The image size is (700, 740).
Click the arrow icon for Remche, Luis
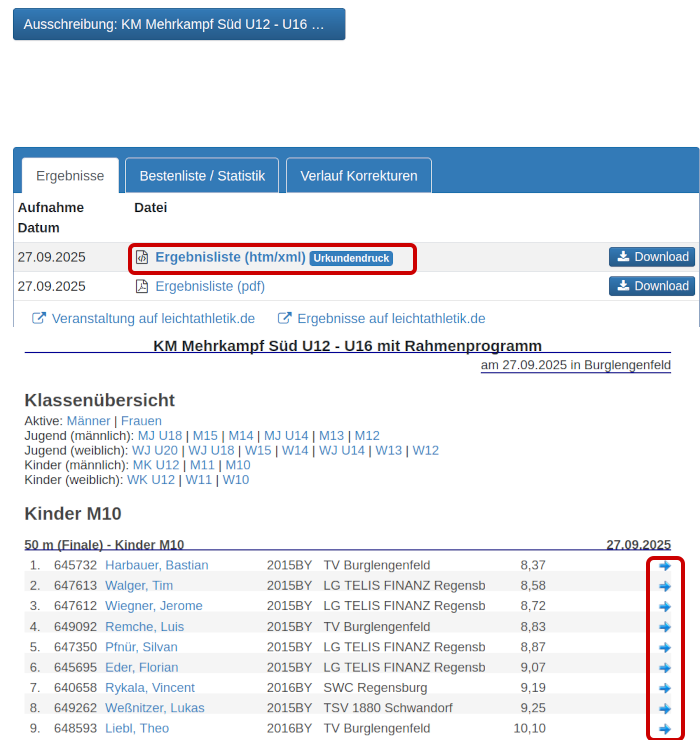[x=665, y=627]
